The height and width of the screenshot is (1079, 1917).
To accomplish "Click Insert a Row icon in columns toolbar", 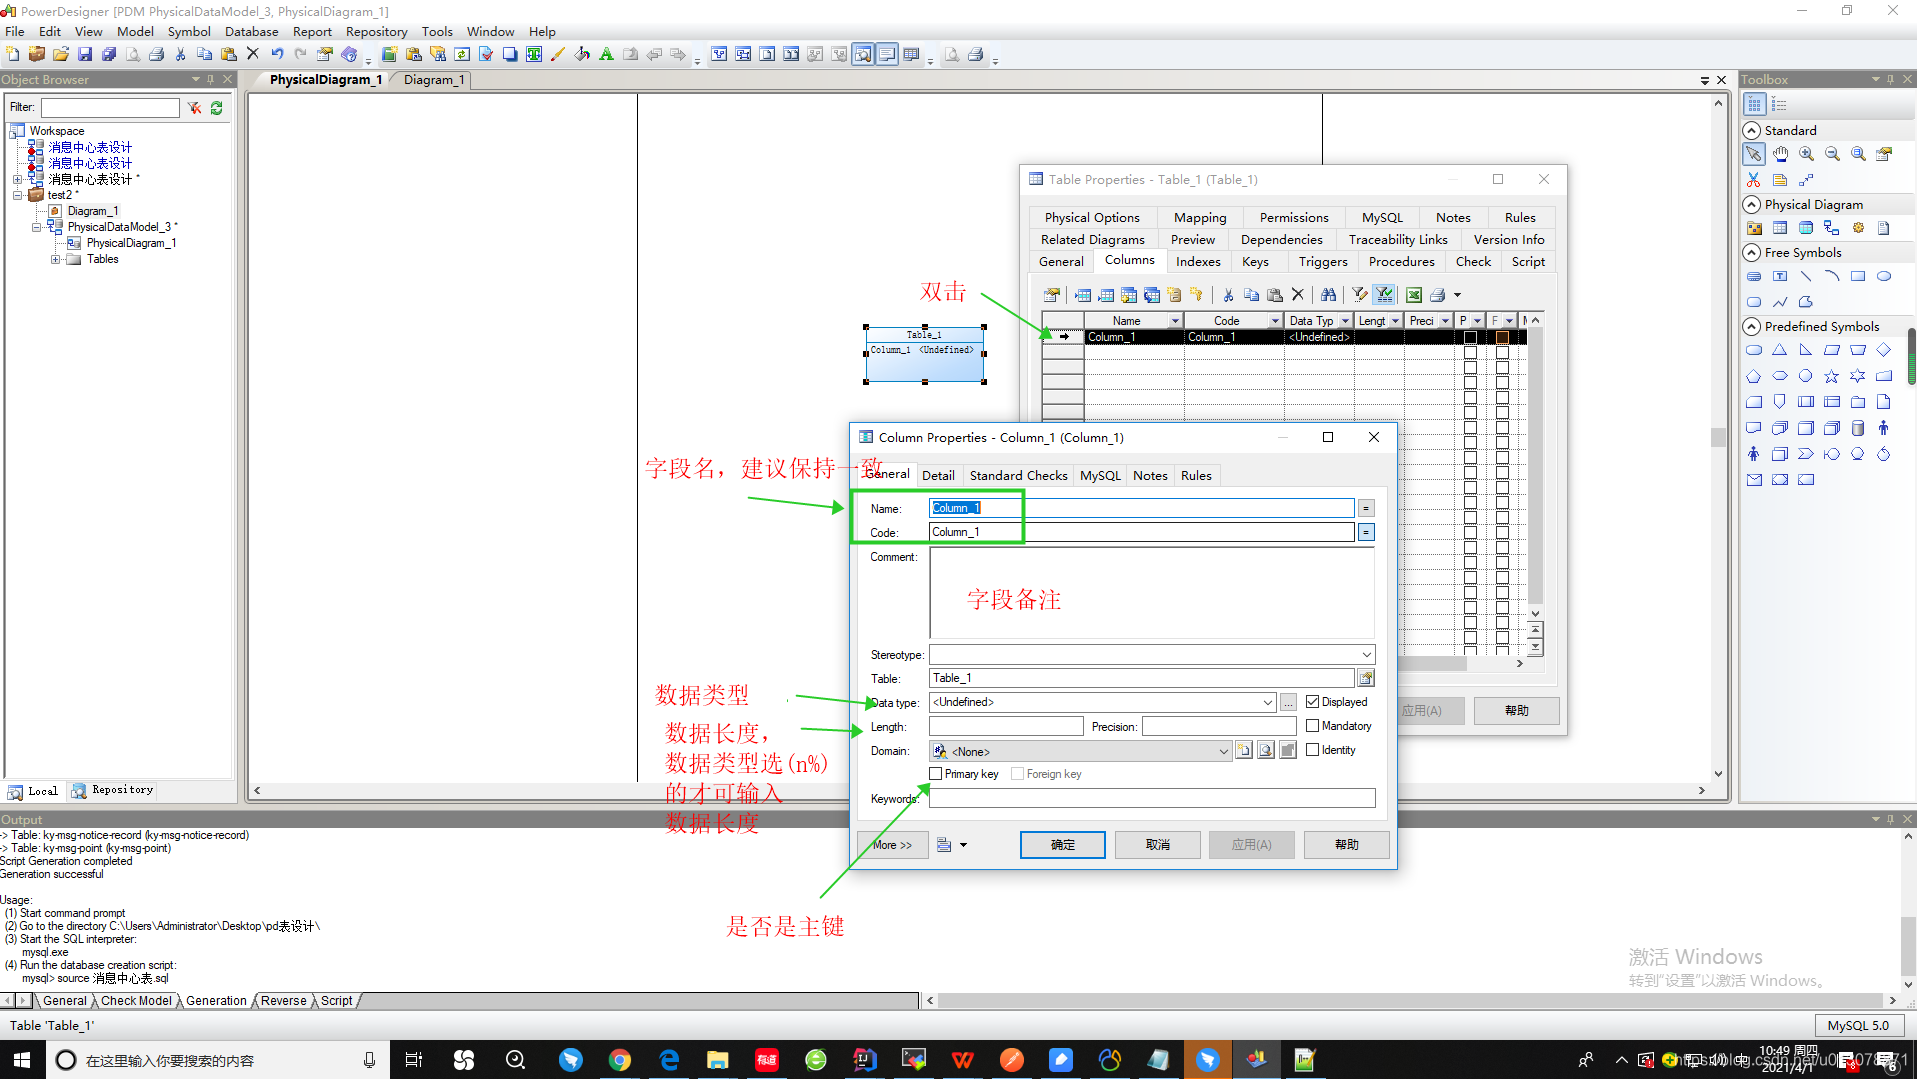I will click(x=1083, y=295).
